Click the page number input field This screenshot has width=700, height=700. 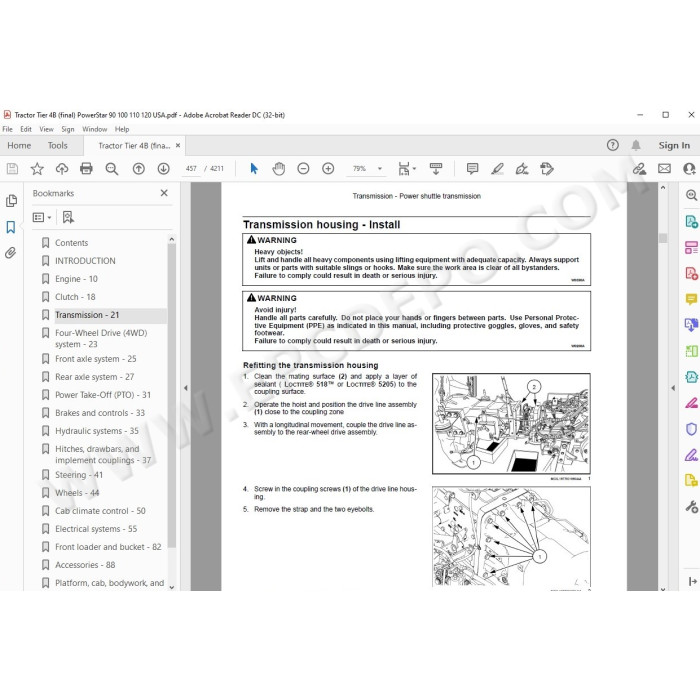click(x=191, y=169)
